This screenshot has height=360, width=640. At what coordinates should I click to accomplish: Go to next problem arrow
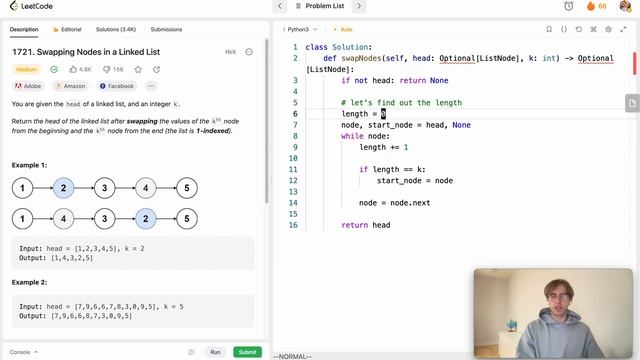(359, 6)
